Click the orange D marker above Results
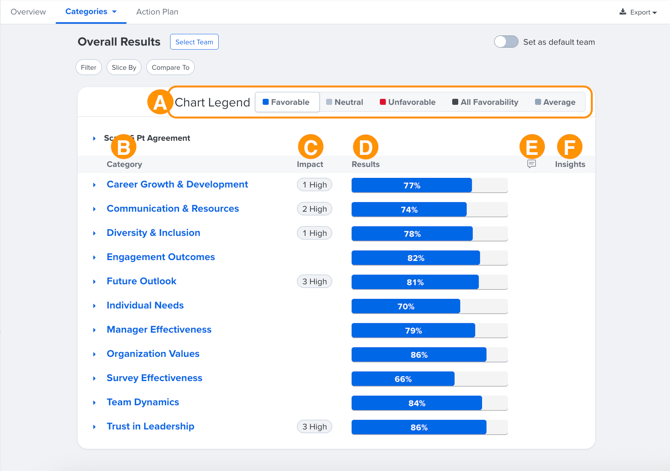 click(366, 146)
